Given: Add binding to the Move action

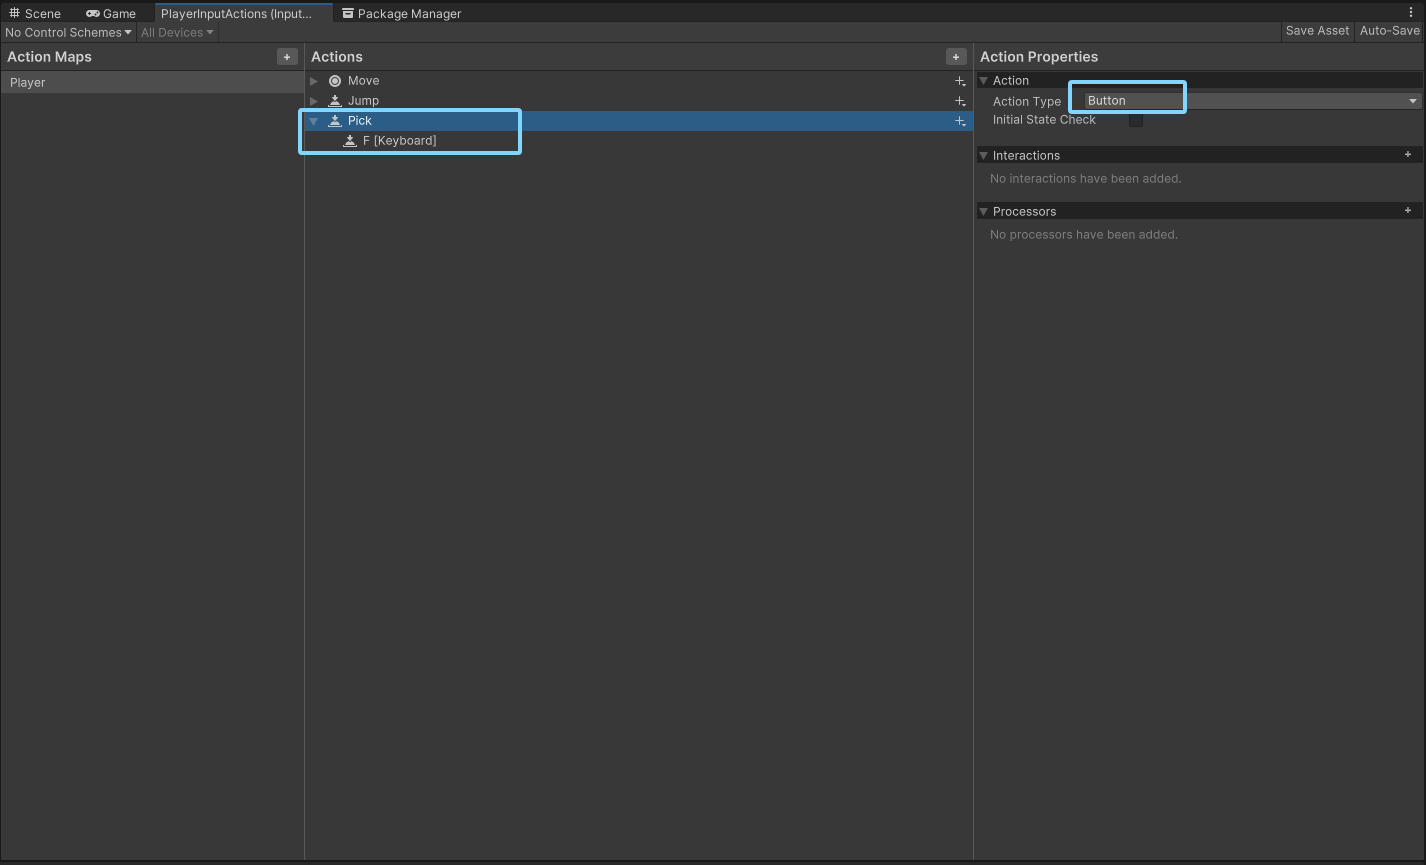Looking at the screenshot, I should click(960, 81).
